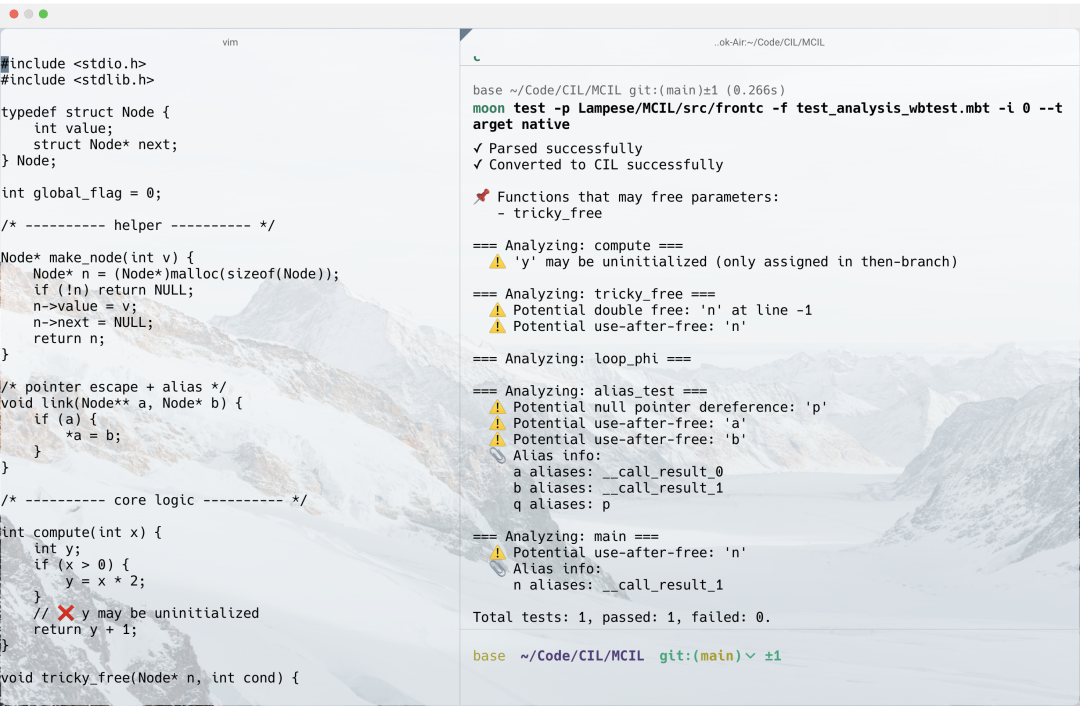Click '#include <stdio.h>' in vim

tap(74, 63)
